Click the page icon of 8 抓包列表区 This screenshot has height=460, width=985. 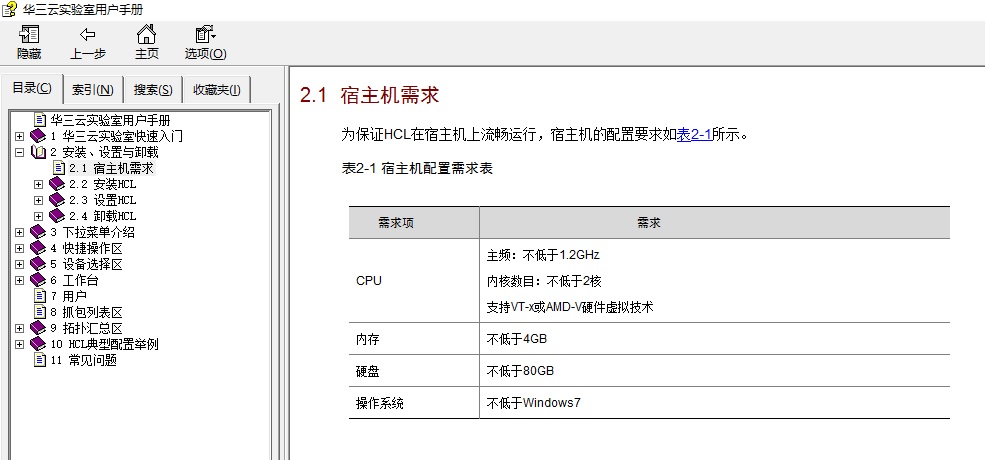click(x=40, y=312)
